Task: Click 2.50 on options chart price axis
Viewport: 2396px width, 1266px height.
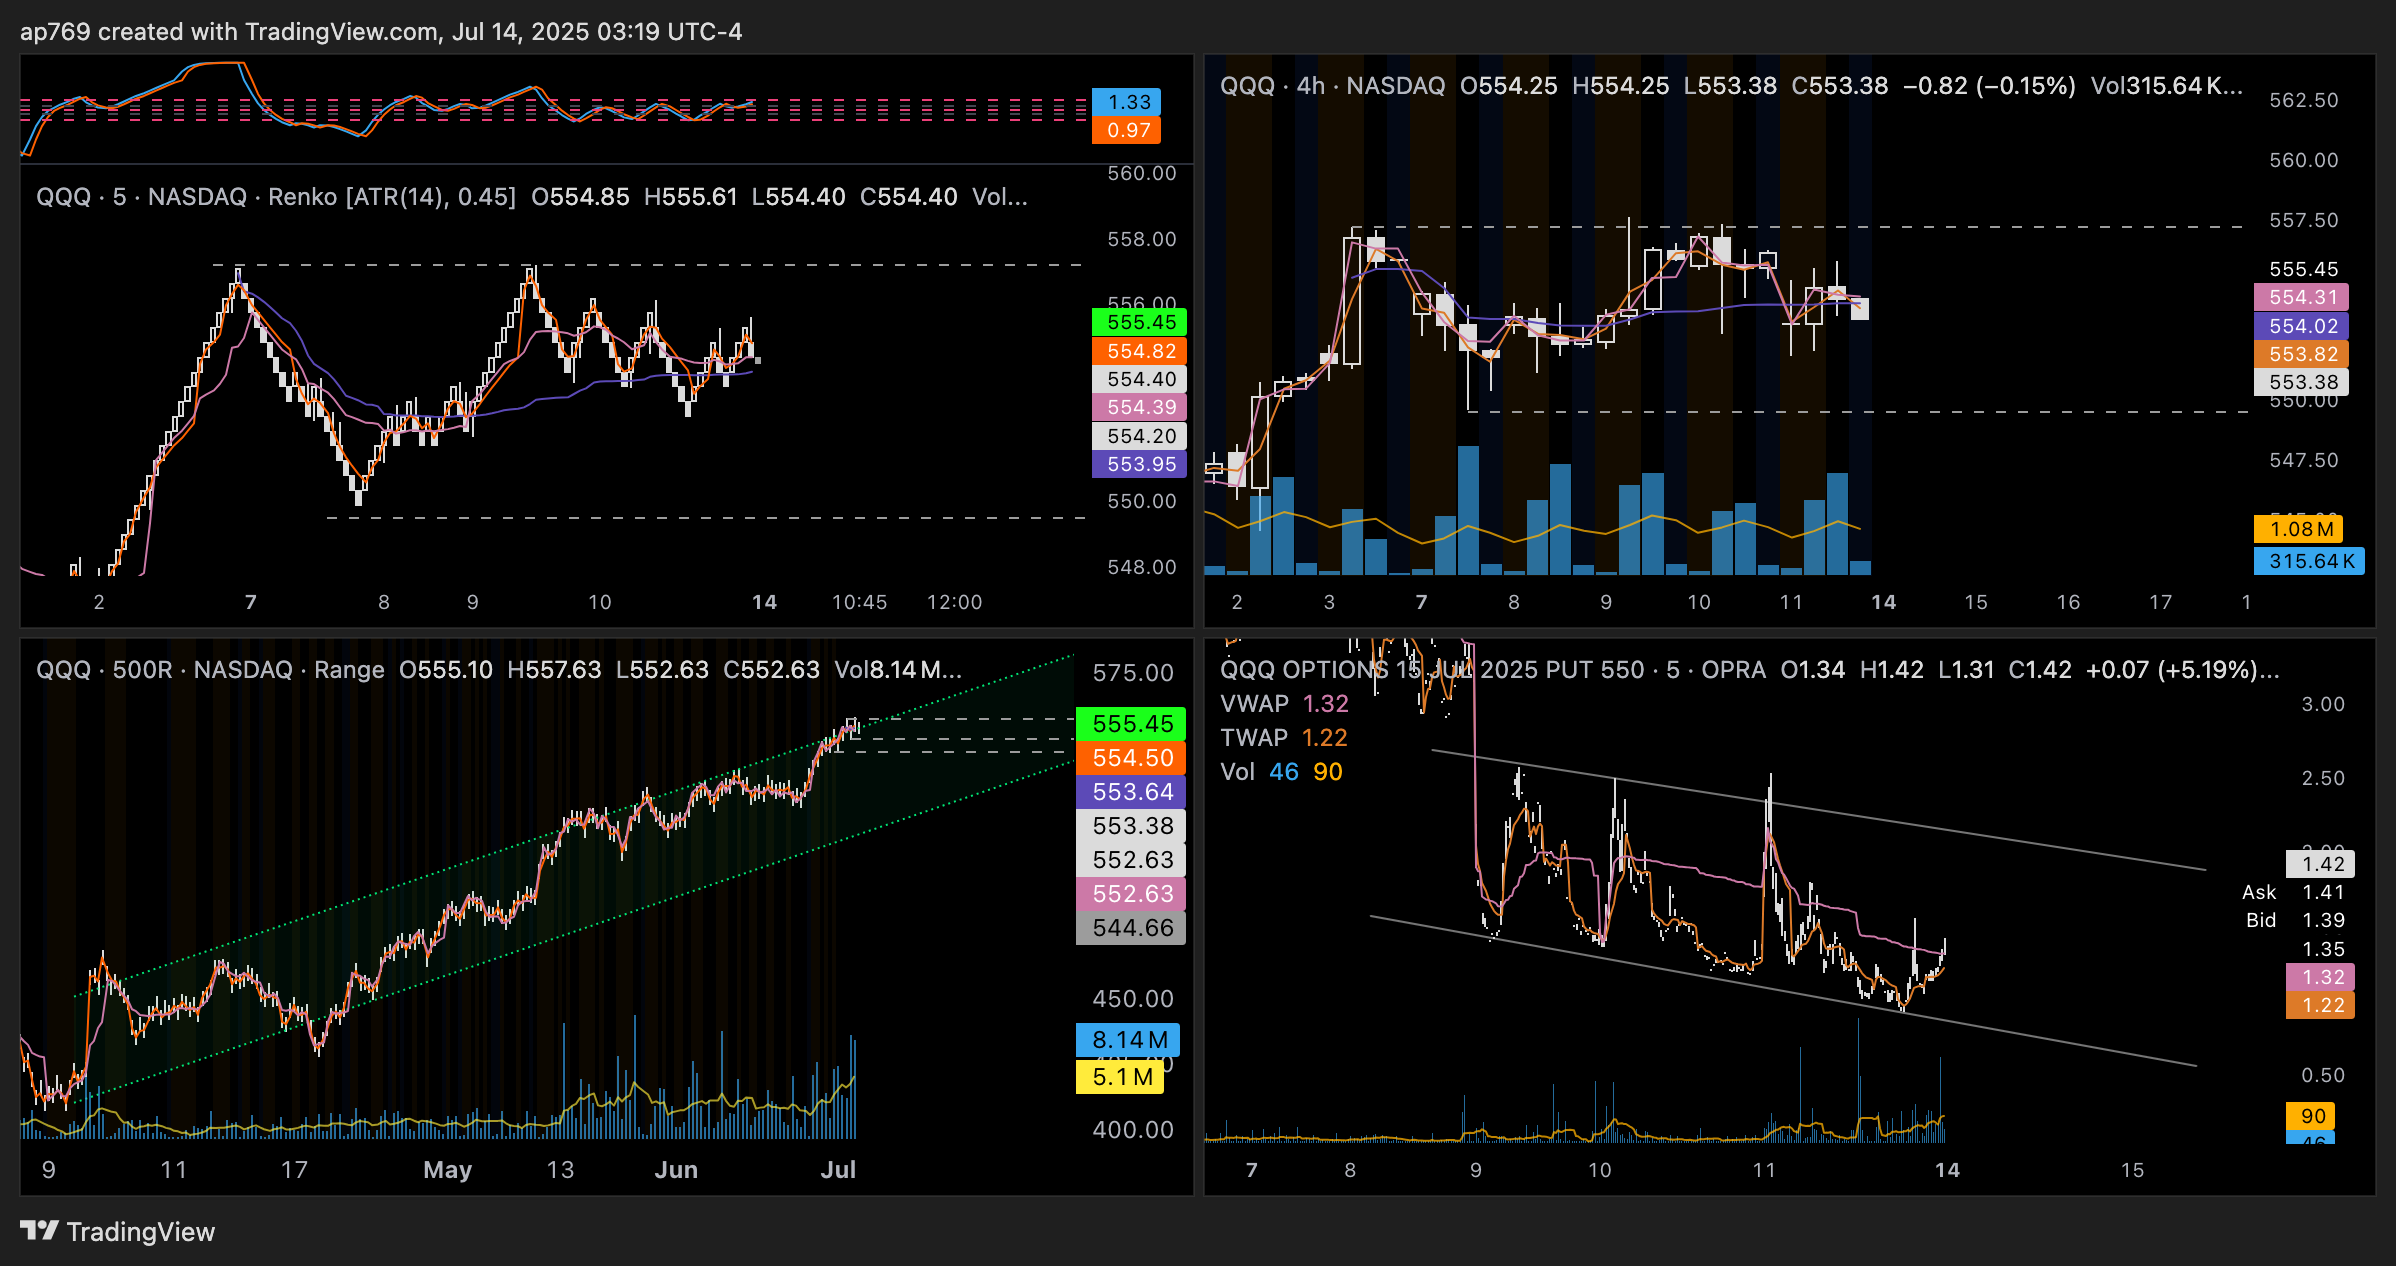Action: 2323,778
